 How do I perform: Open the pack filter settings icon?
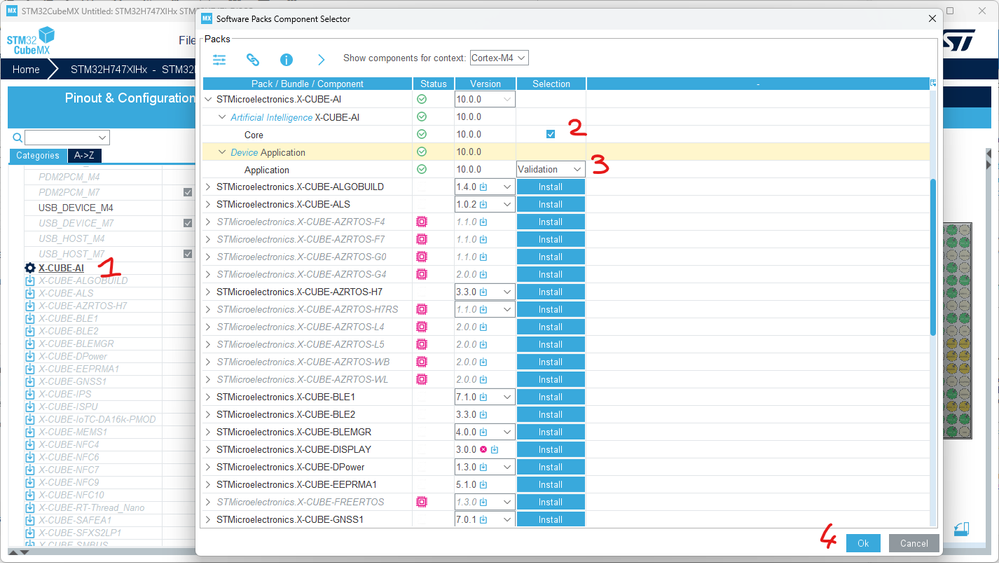click(x=219, y=60)
